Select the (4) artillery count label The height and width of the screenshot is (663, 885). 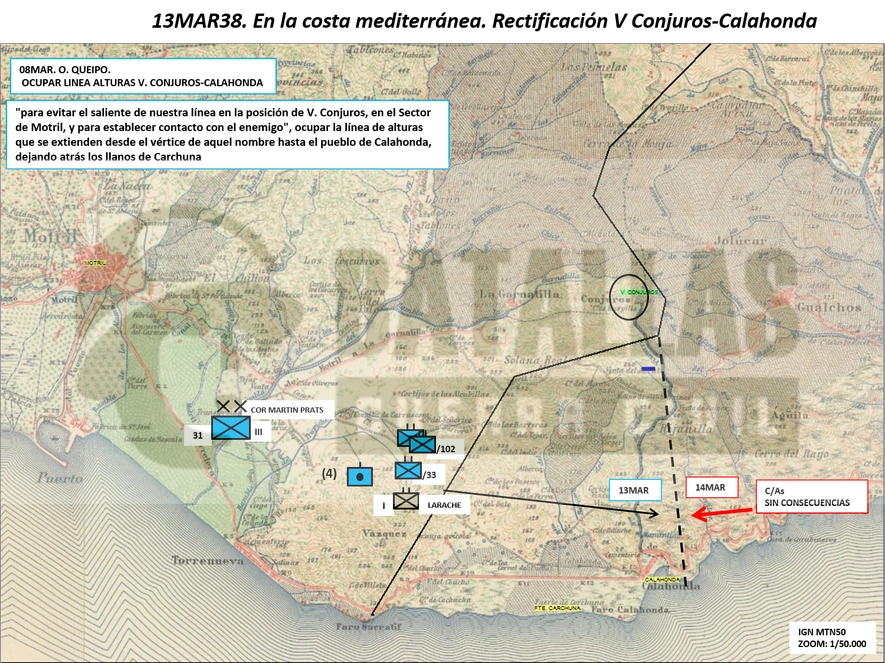329,474
